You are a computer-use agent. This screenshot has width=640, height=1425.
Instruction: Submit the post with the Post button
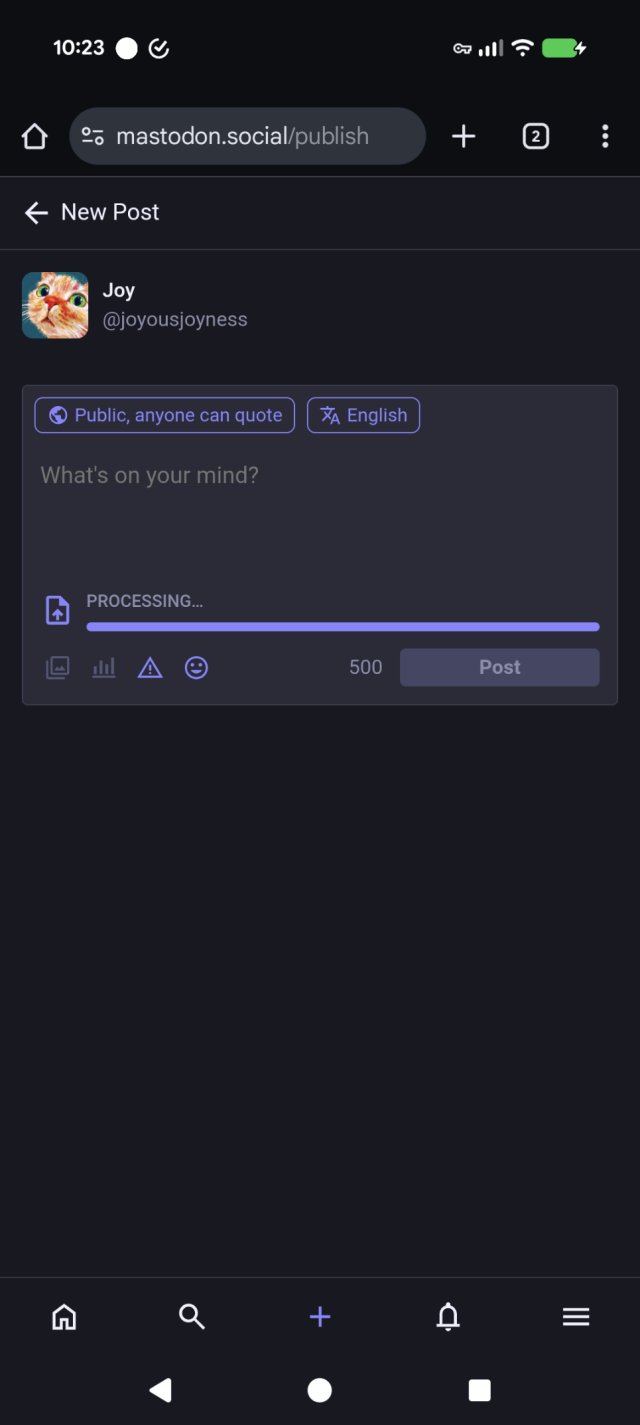pyautogui.click(x=499, y=667)
